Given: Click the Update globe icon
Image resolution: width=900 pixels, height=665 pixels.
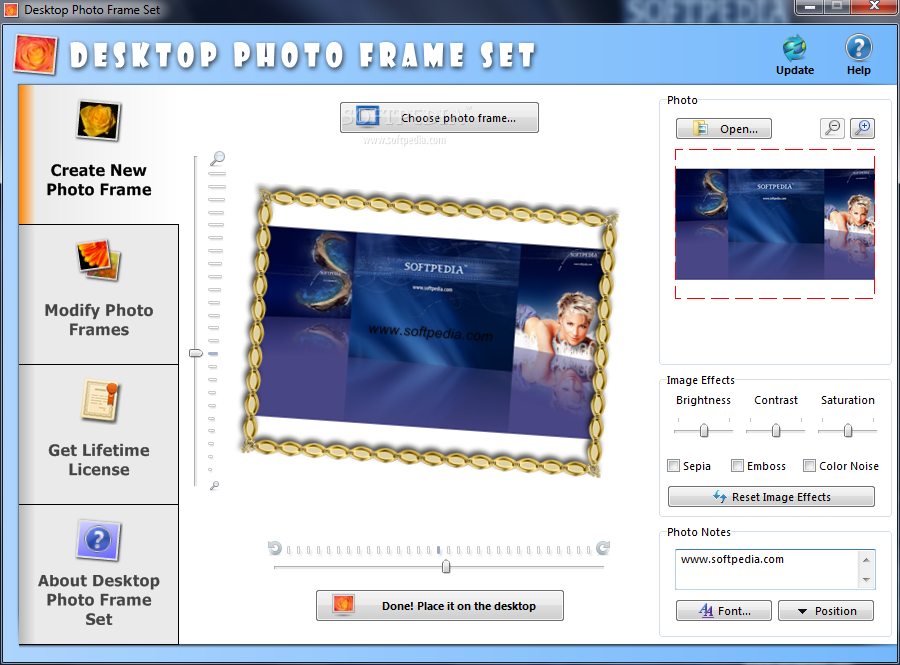Looking at the screenshot, I should [795, 48].
